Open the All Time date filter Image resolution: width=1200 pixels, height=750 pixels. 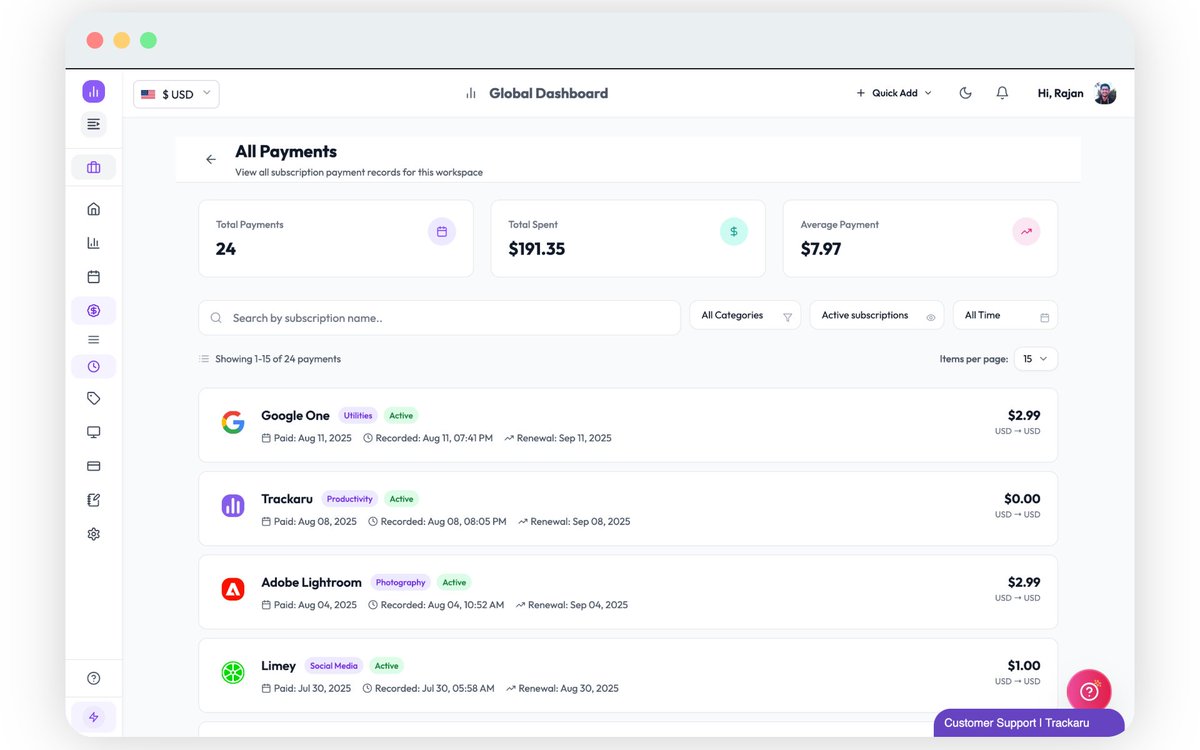point(1005,316)
